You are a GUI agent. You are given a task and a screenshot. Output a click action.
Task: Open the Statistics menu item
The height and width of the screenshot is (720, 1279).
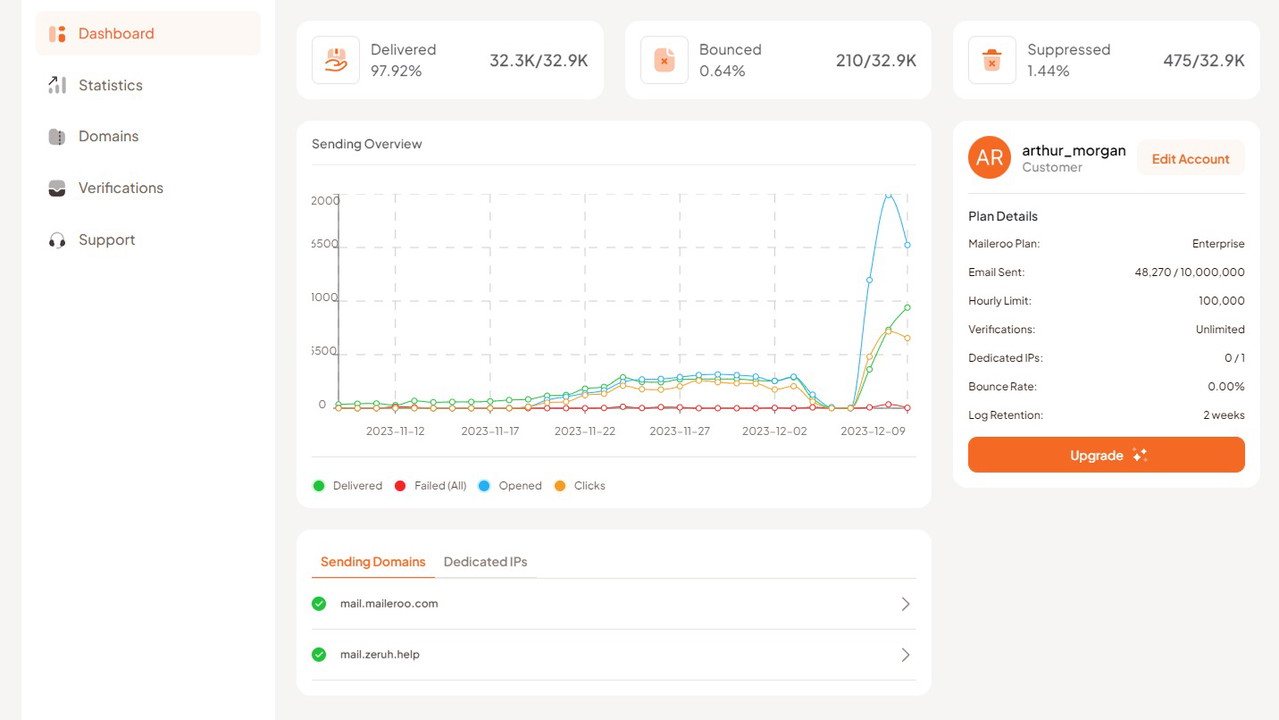click(x=110, y=85)
